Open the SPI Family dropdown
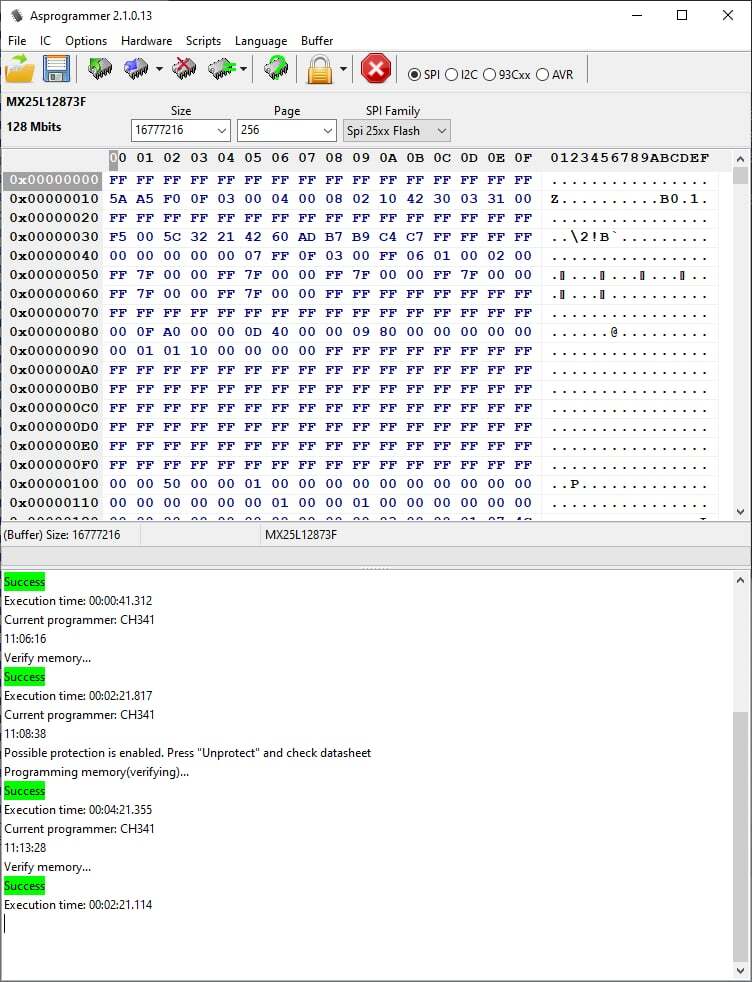The image size is (752, 982). (396, 131)
